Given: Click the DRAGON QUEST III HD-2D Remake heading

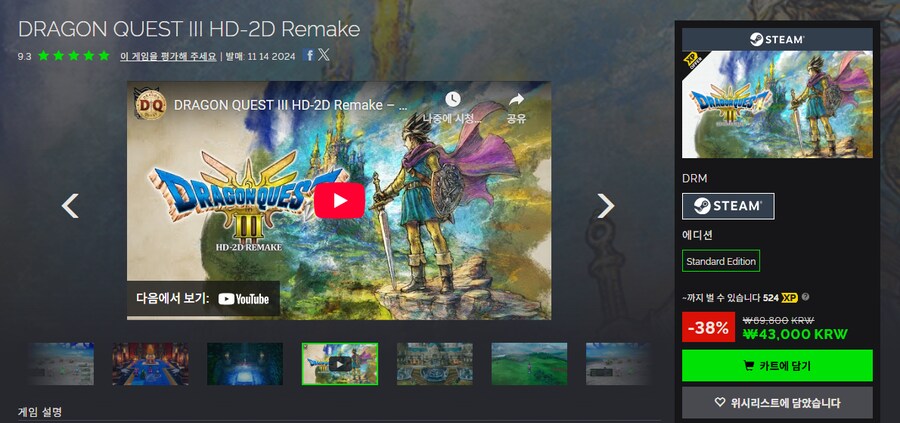Looking at the screenshot, I should click(189, 29).
